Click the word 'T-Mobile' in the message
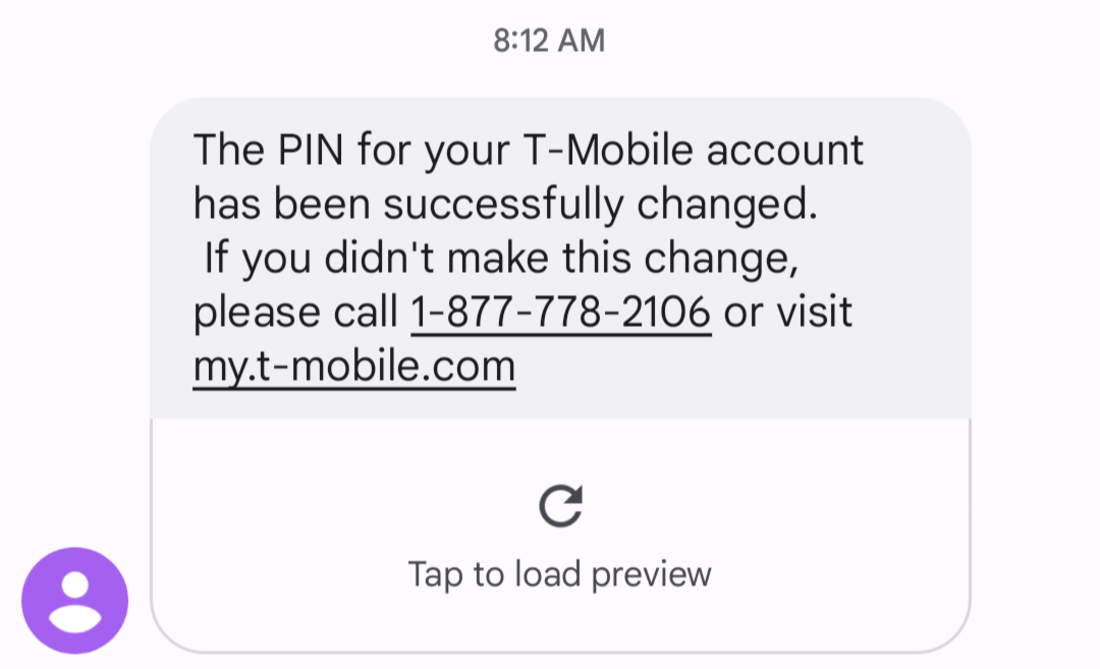Viewport: 1100px width, 669px height. 609,150
